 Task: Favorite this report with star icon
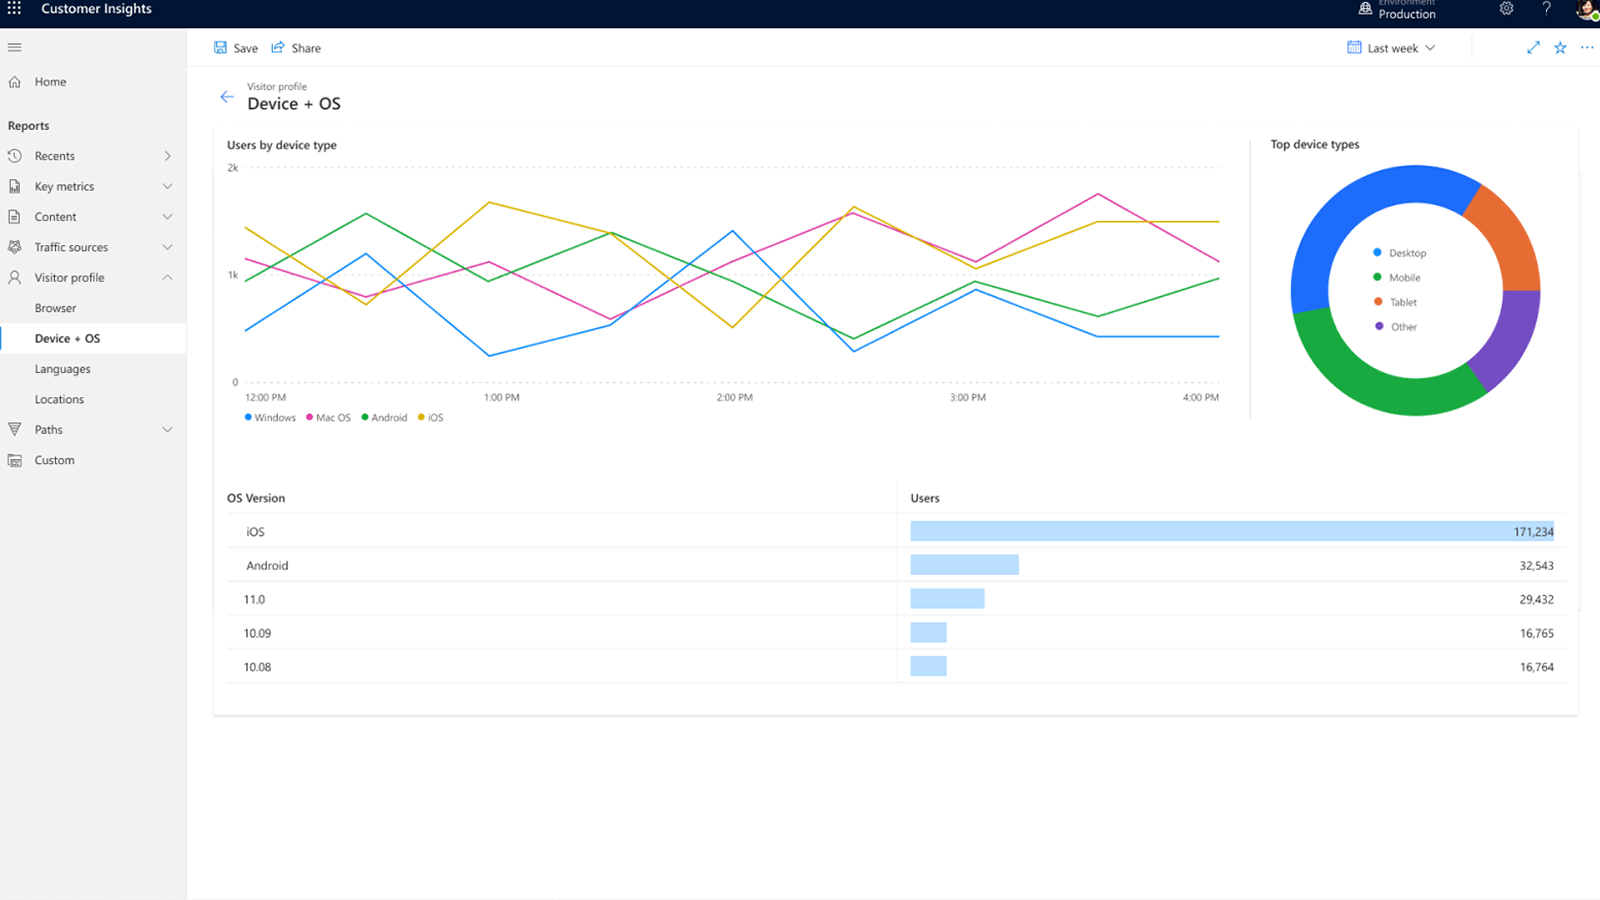(x=1560, y=47)
